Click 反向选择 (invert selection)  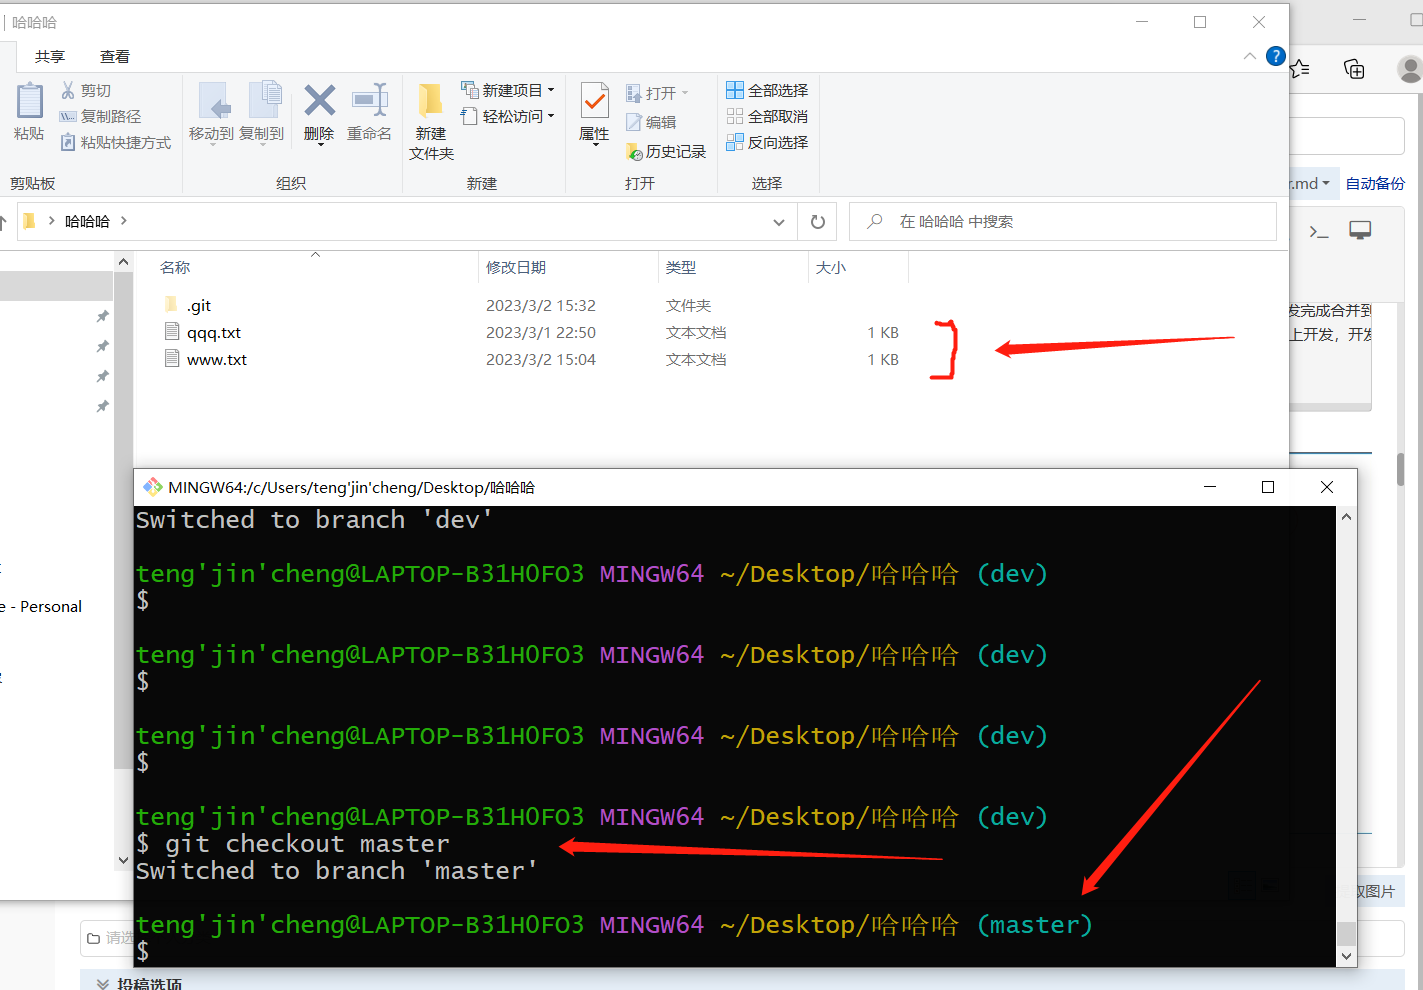(767, 143)
